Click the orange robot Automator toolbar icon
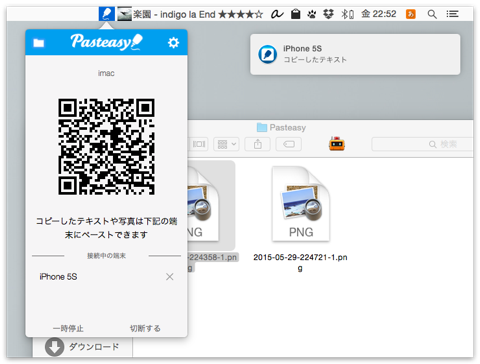This screenshot has height=364, width=480. point(337,144)
